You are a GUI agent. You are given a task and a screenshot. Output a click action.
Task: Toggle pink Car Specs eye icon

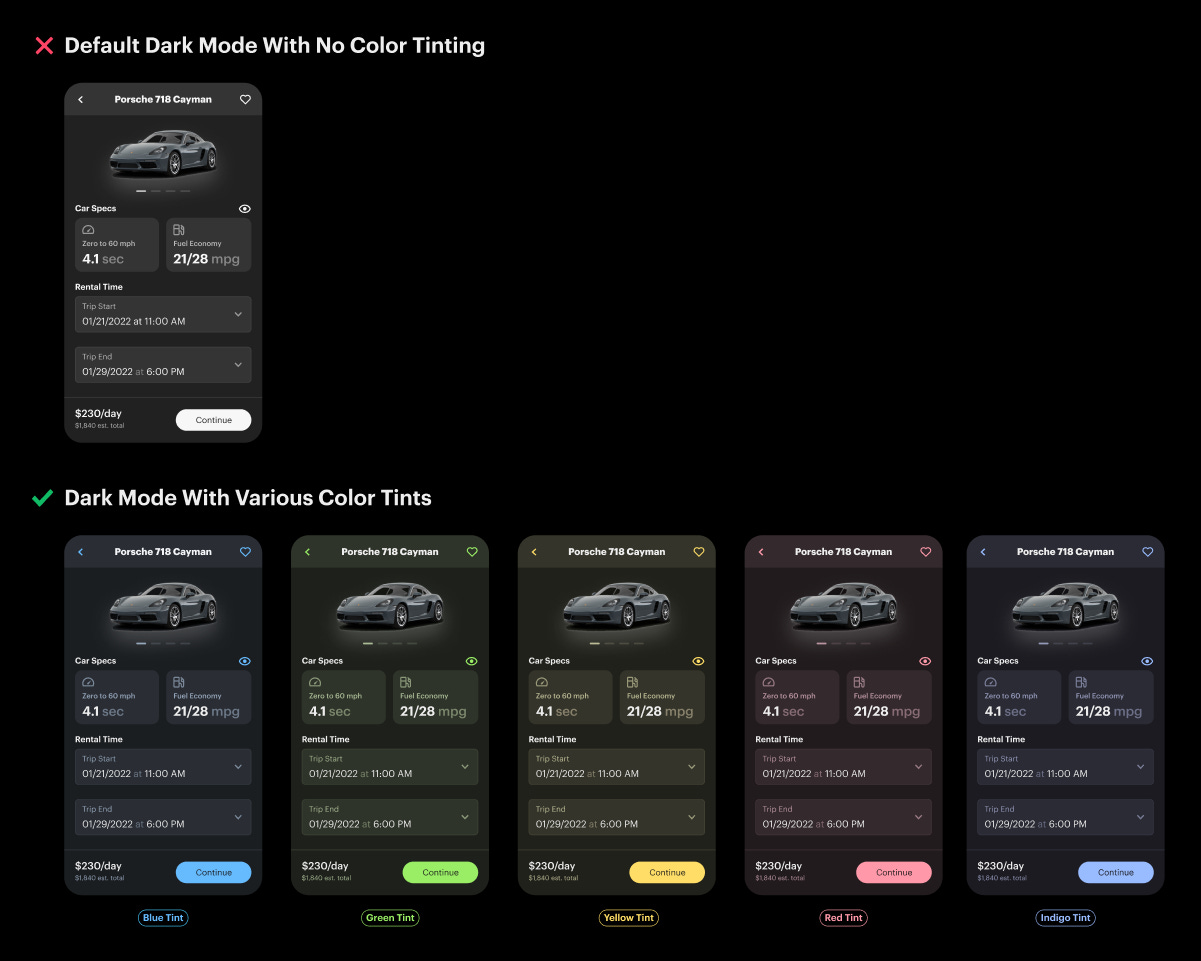pos(925,661)
